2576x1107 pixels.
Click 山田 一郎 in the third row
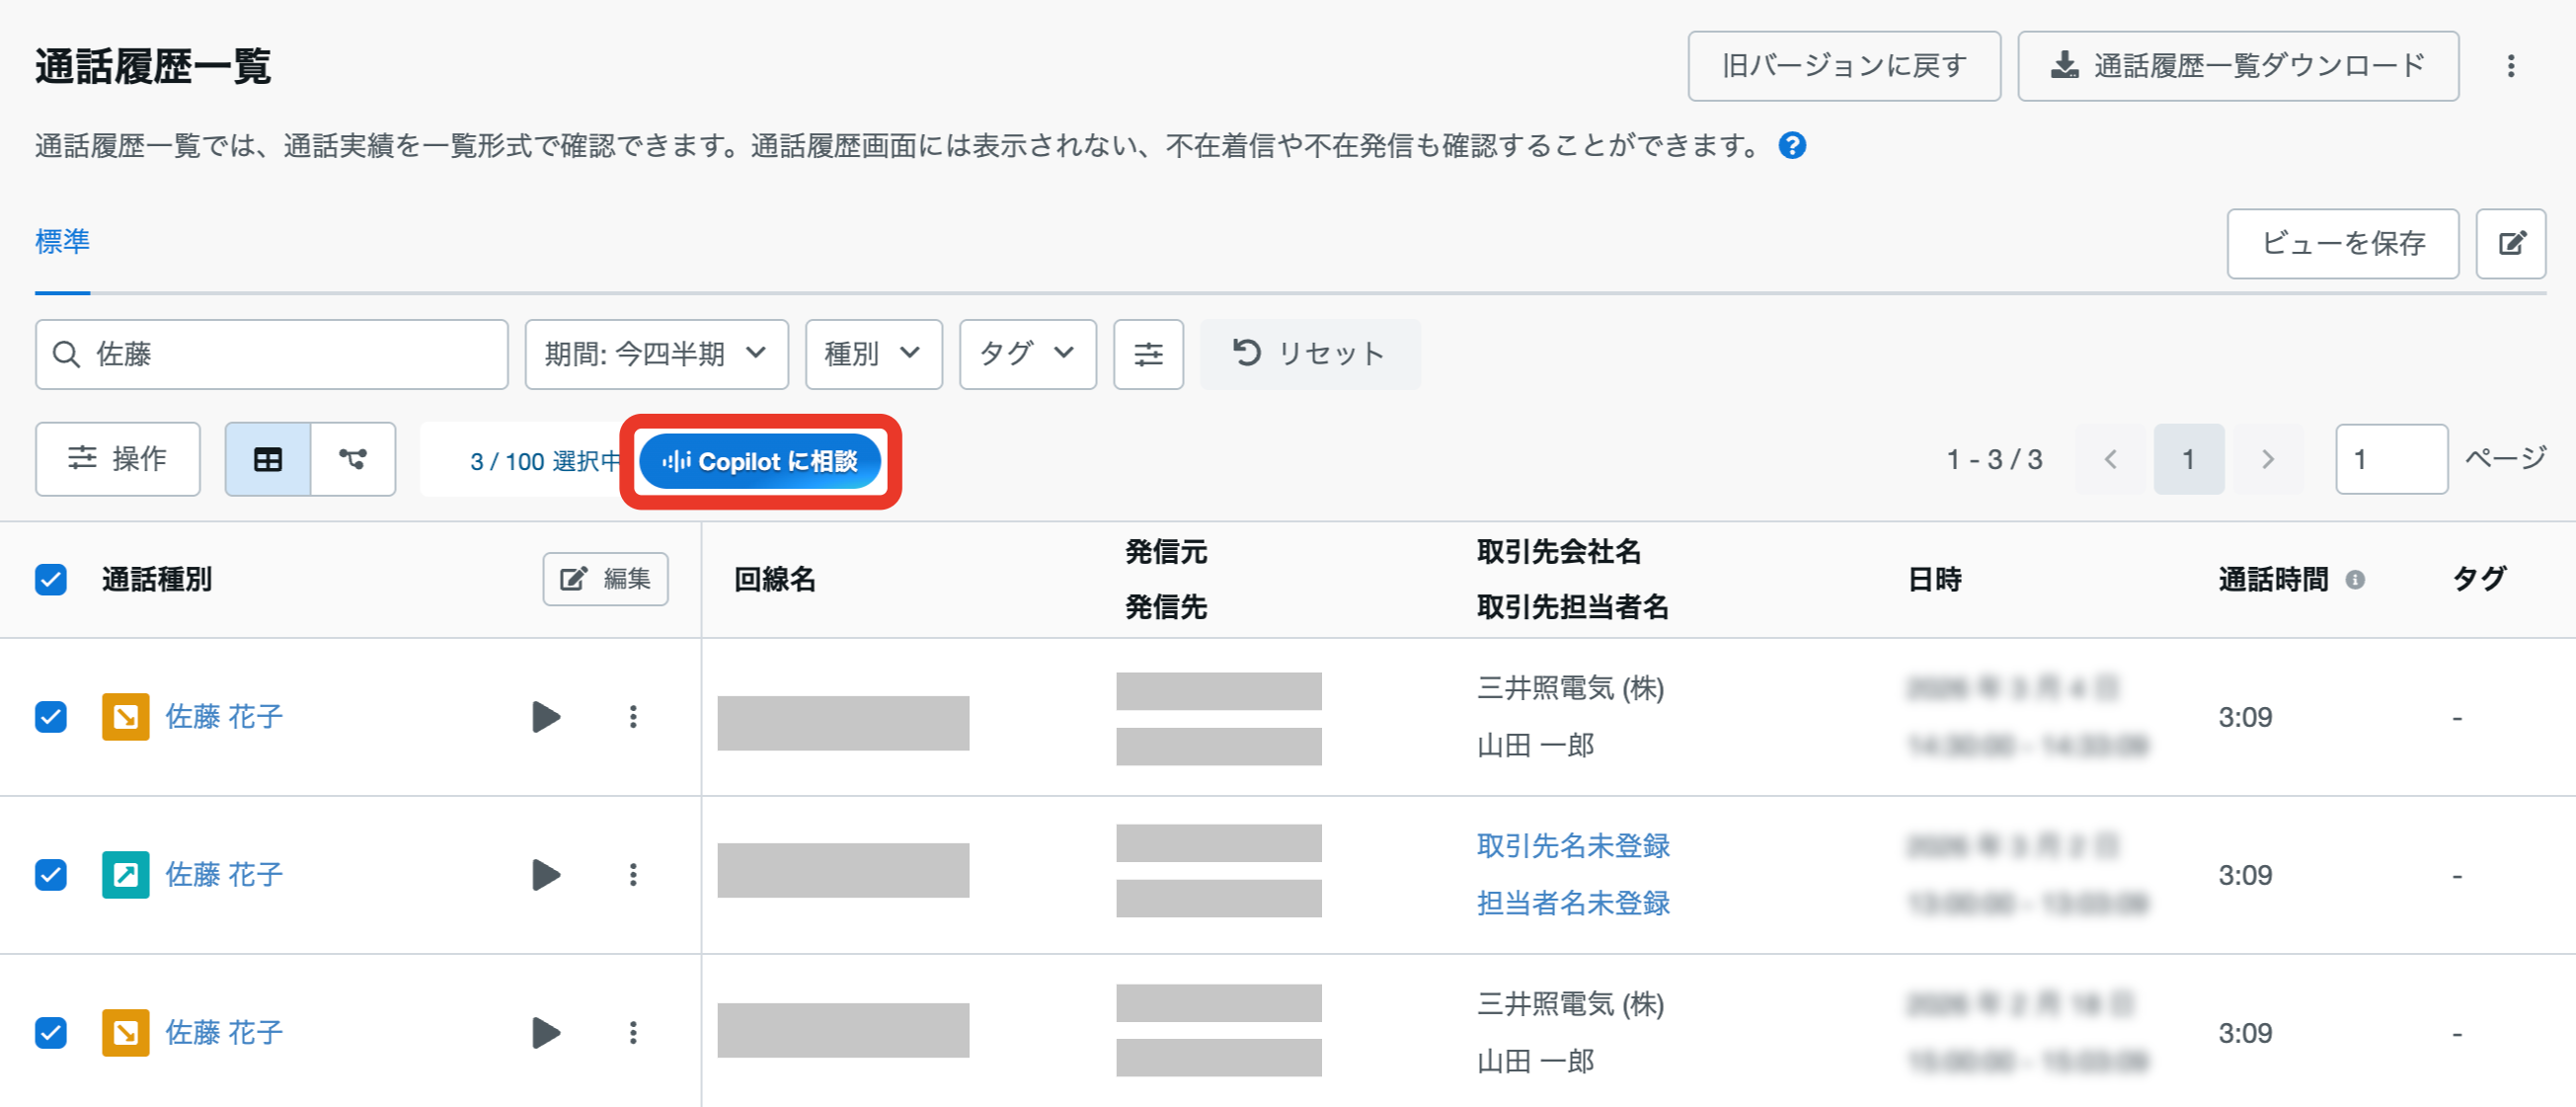click(x=1535, y=1061)
